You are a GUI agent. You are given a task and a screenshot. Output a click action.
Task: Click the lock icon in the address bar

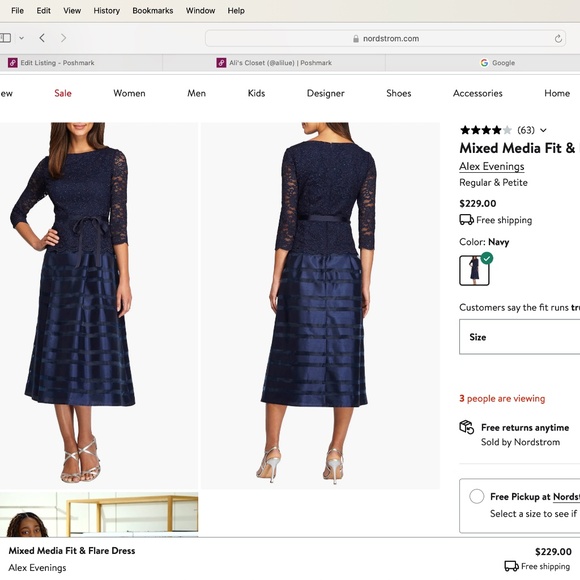tap(356, 39)
